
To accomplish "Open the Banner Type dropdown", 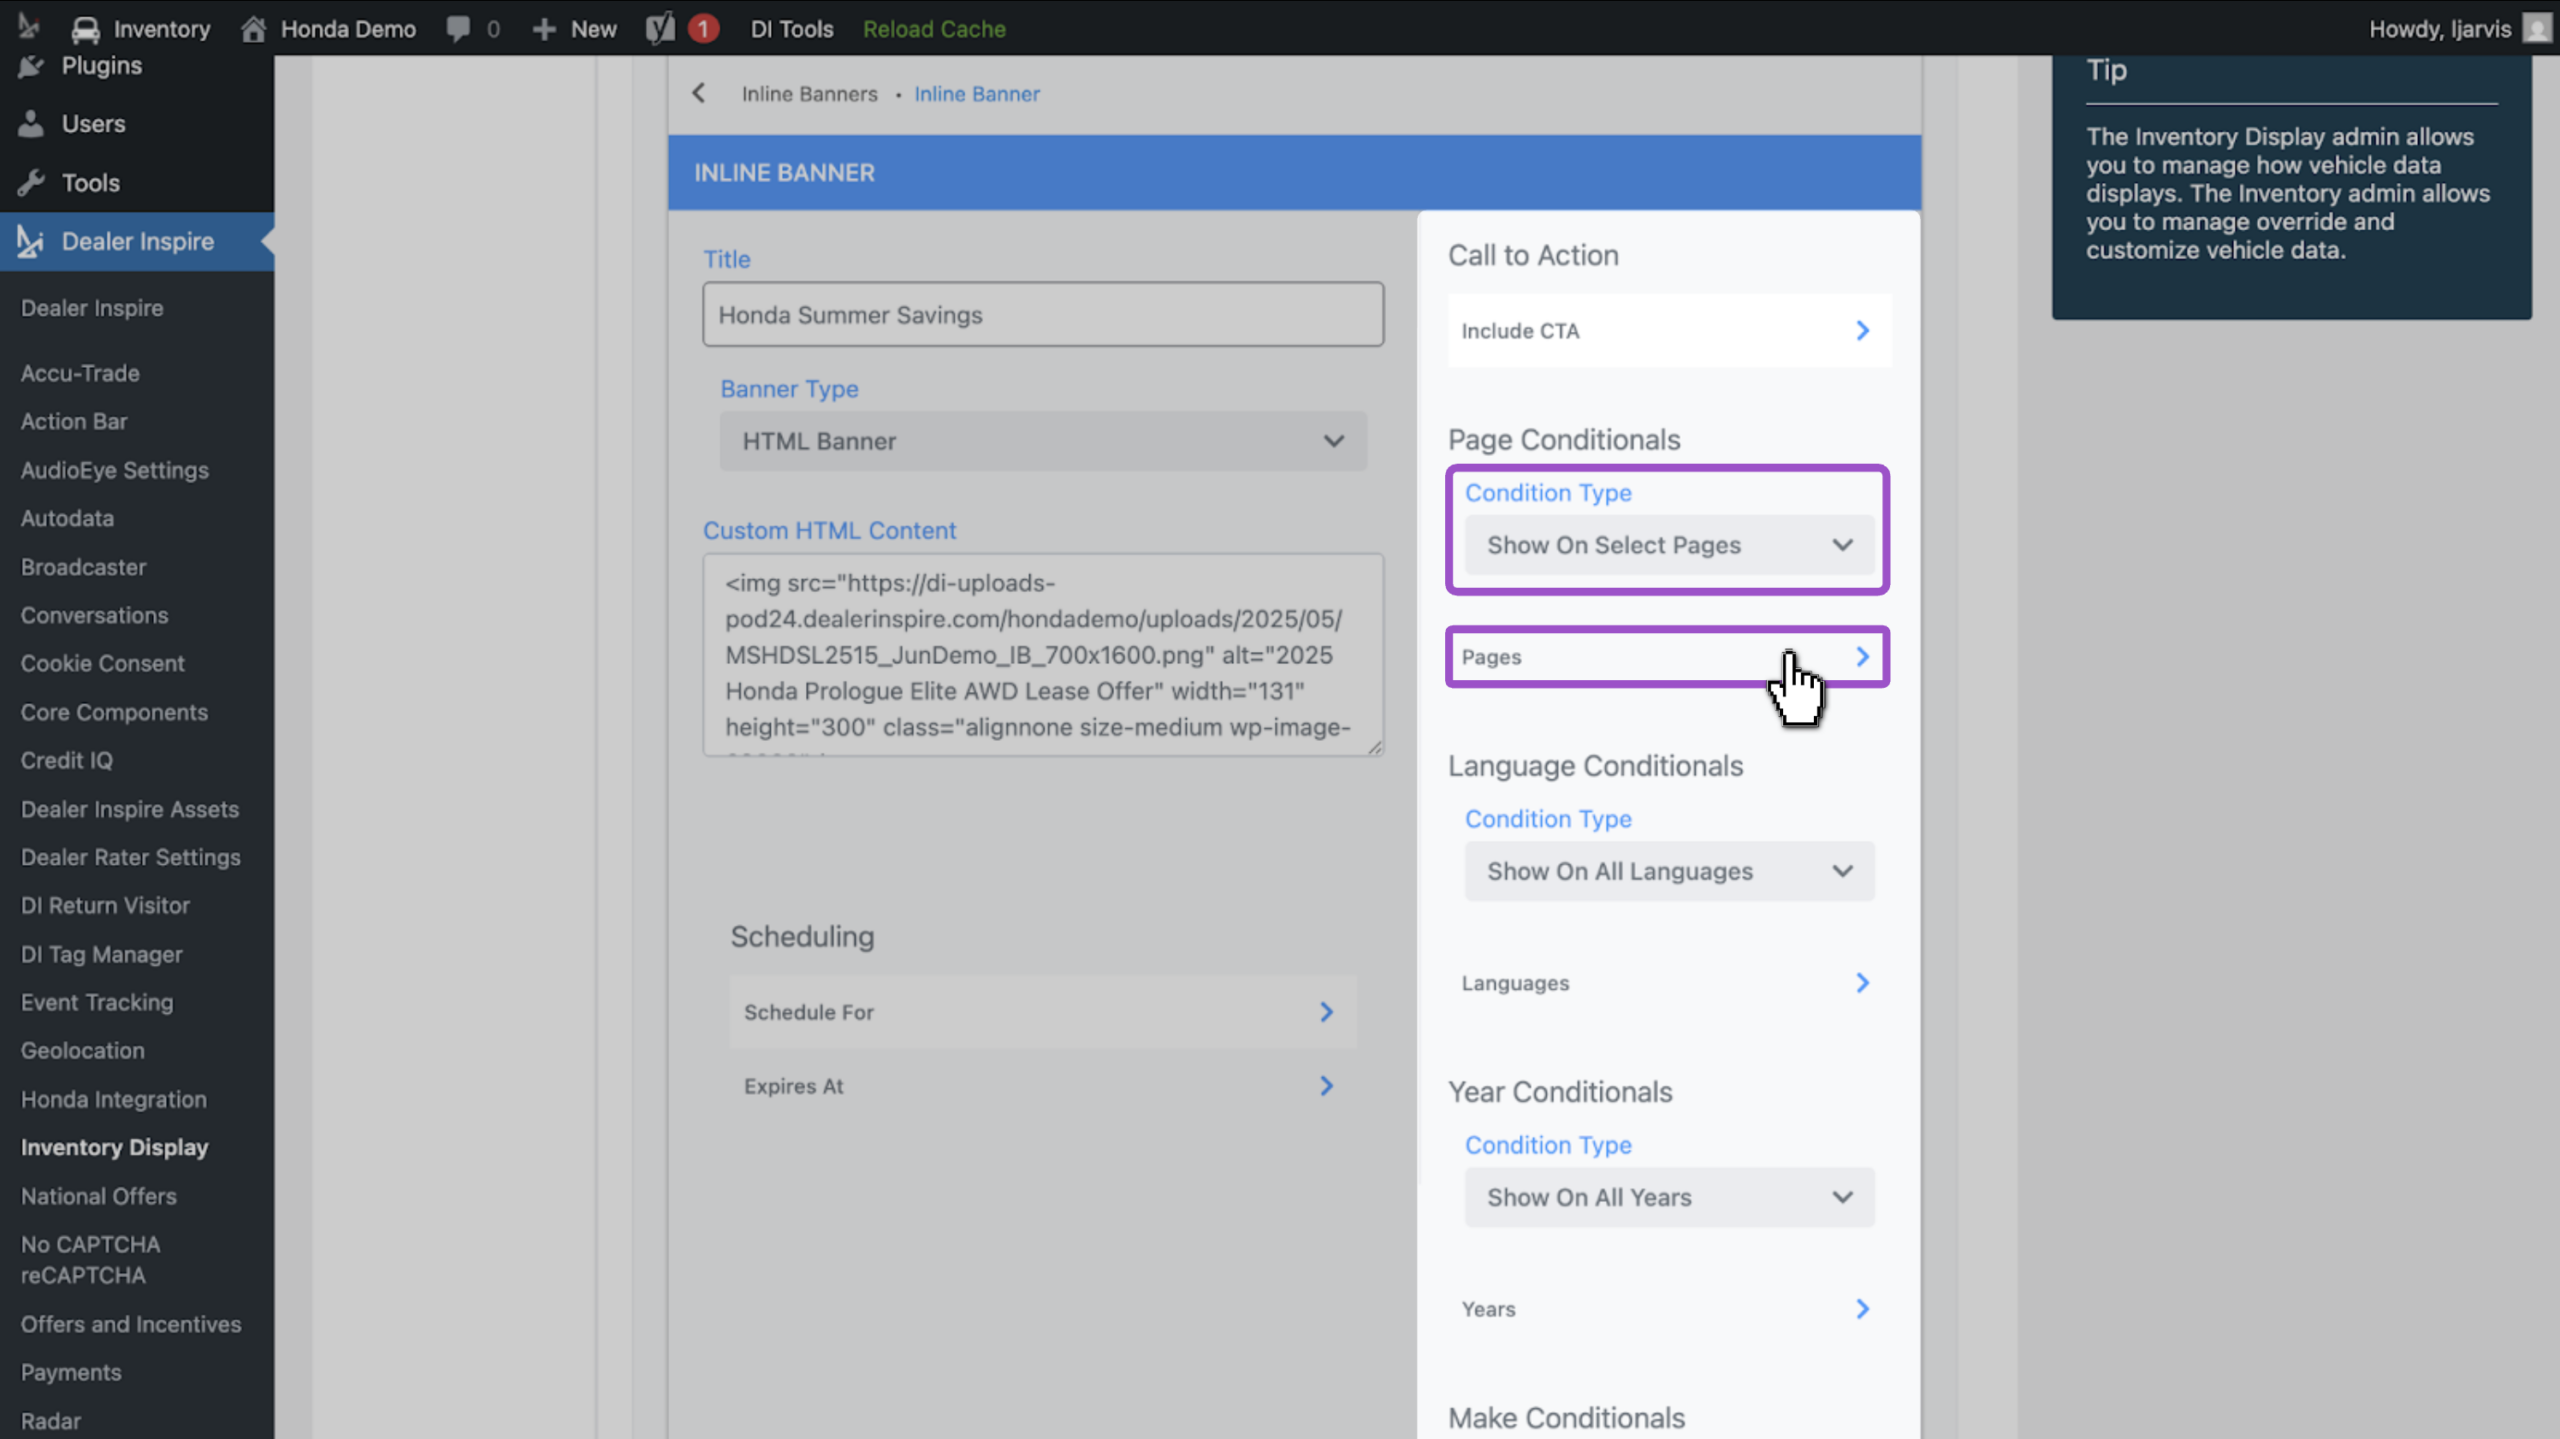I will (1043, 441).
